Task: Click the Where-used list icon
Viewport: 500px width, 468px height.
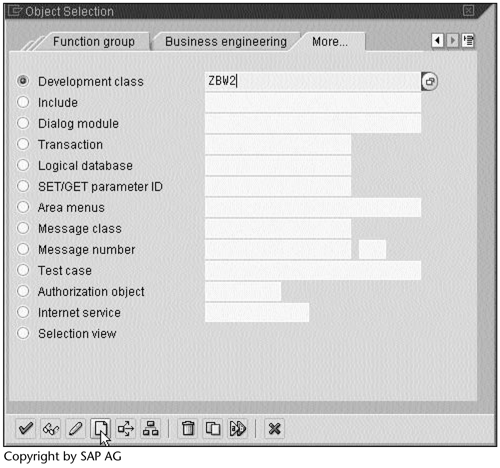Action: click(x=125, y=428)
